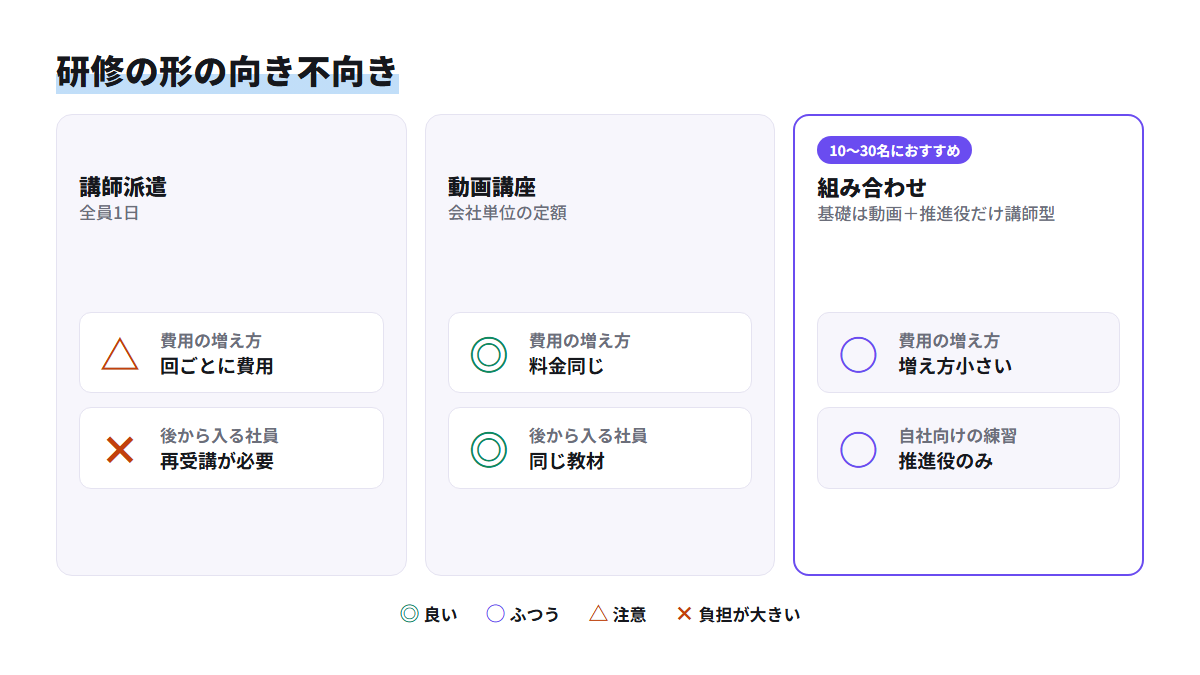Click the 良い legend label

click(441, 614)
